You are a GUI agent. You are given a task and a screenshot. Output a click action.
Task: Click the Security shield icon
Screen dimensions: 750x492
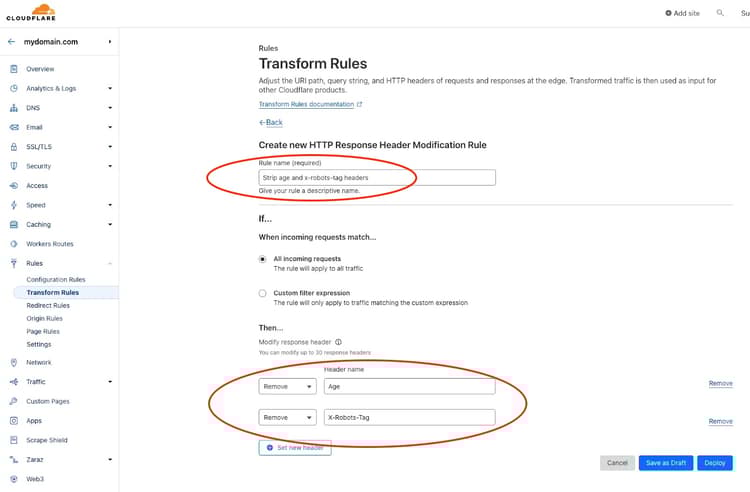(14, 166)
